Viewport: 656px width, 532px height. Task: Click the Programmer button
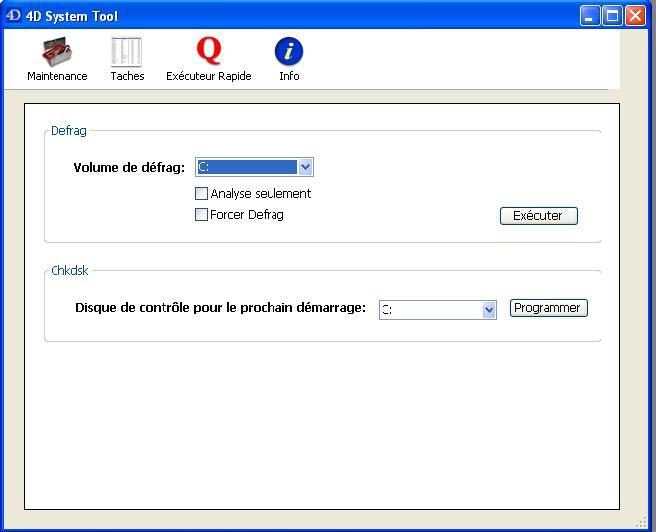[548, 308]
